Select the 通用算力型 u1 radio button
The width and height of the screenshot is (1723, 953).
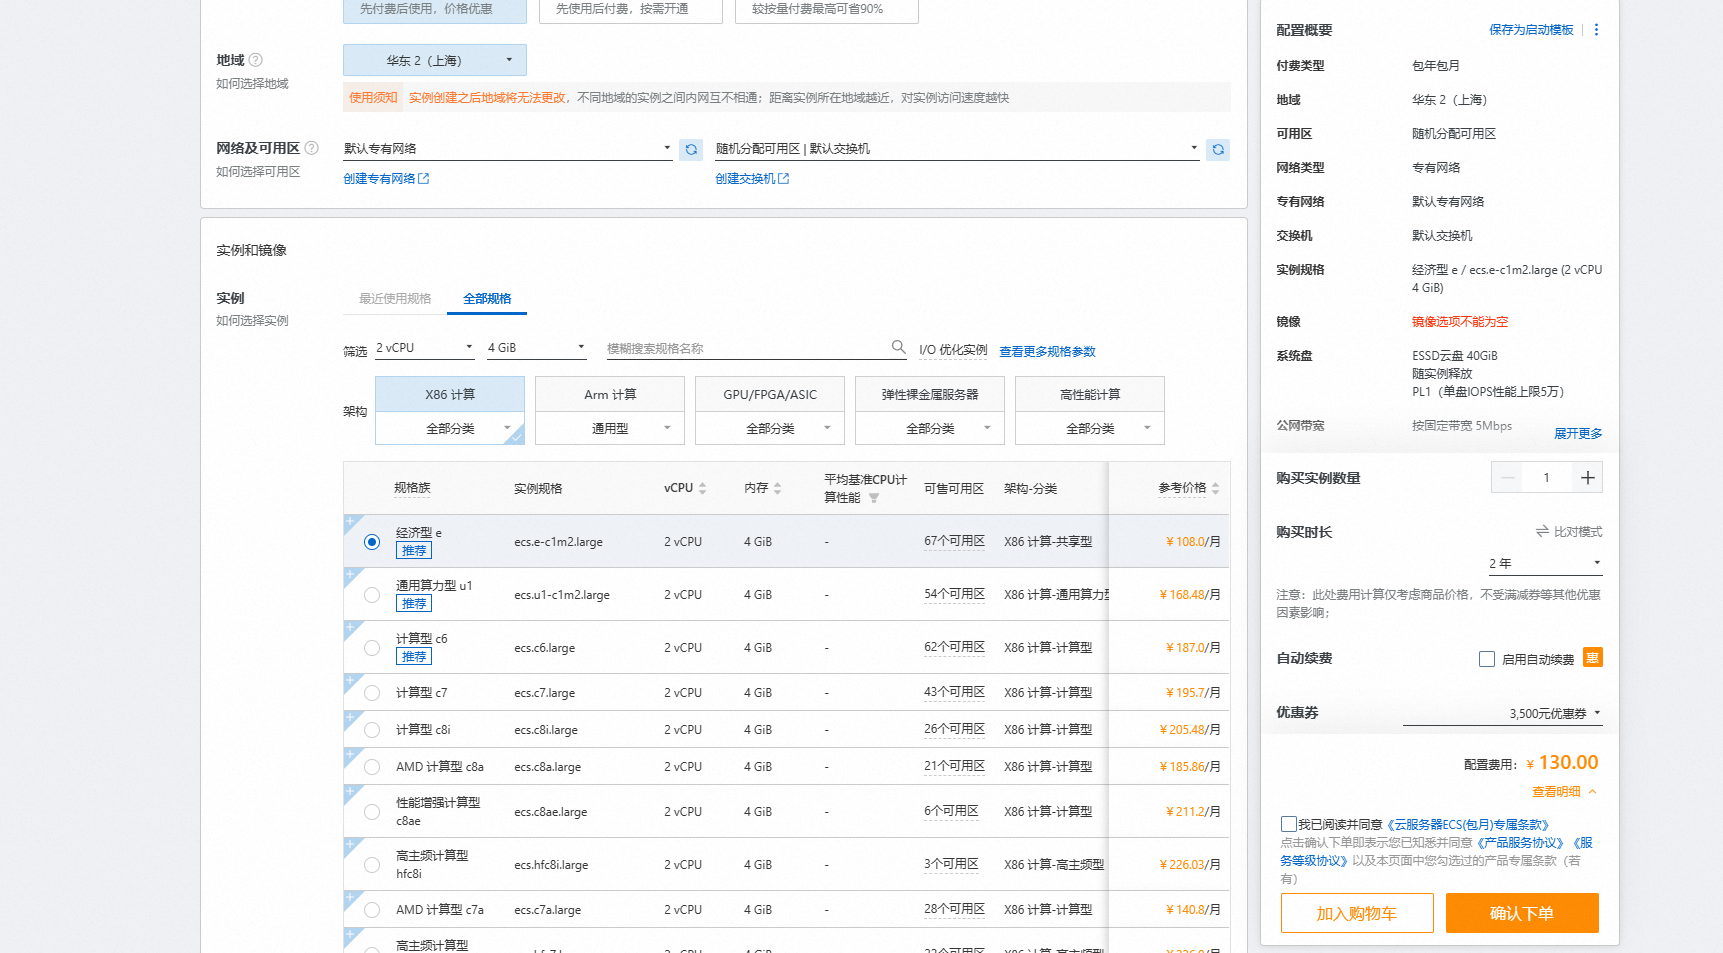click(x=372, y=595)
